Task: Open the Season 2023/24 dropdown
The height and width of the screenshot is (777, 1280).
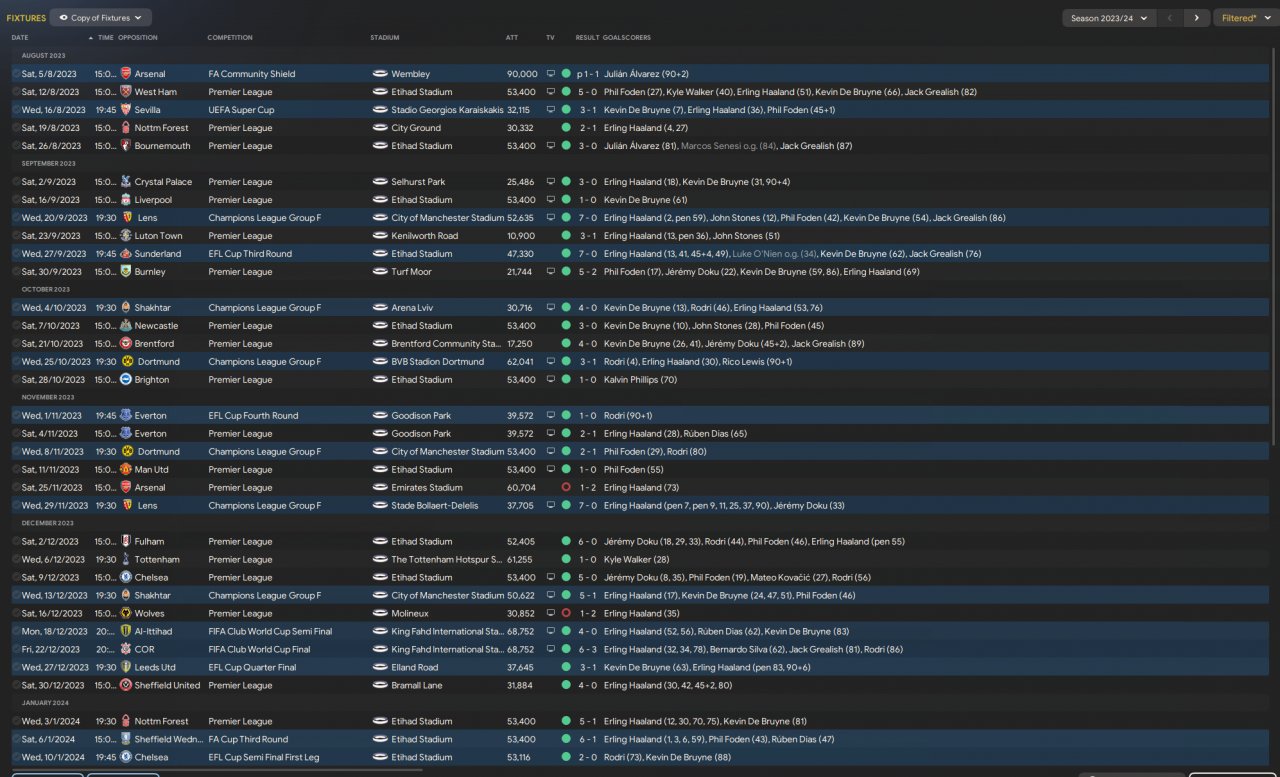Action: click(x=1109, y=18)
